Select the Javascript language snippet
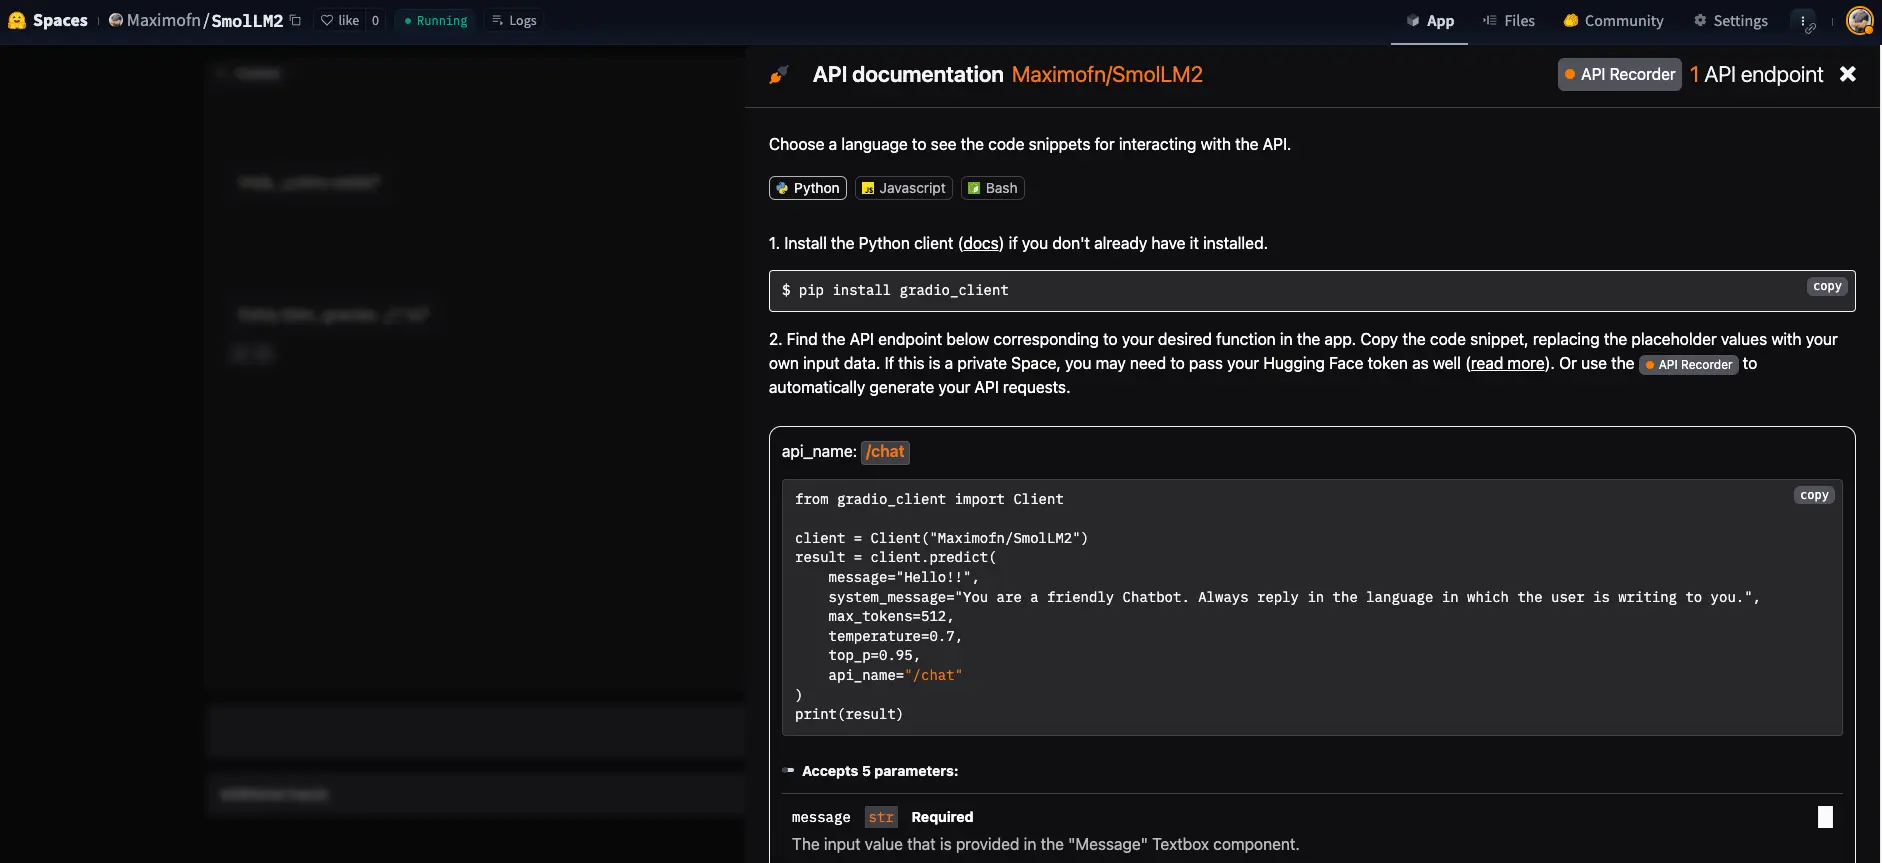Screen dimensions: 1882x863 pos(903,188)
